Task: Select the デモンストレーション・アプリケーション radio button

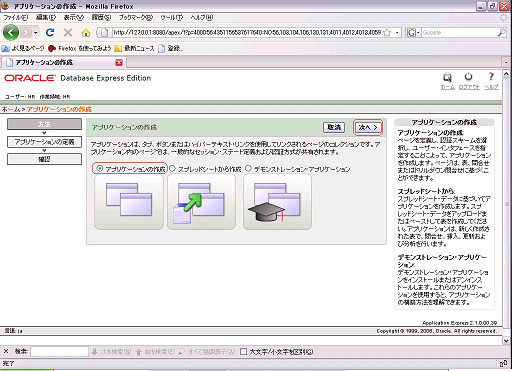Action: click(x=248, y=169)
